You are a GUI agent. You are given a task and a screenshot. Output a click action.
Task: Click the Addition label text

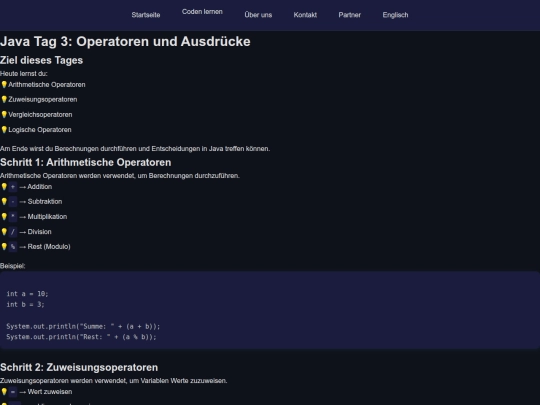(x=40, y=187)
